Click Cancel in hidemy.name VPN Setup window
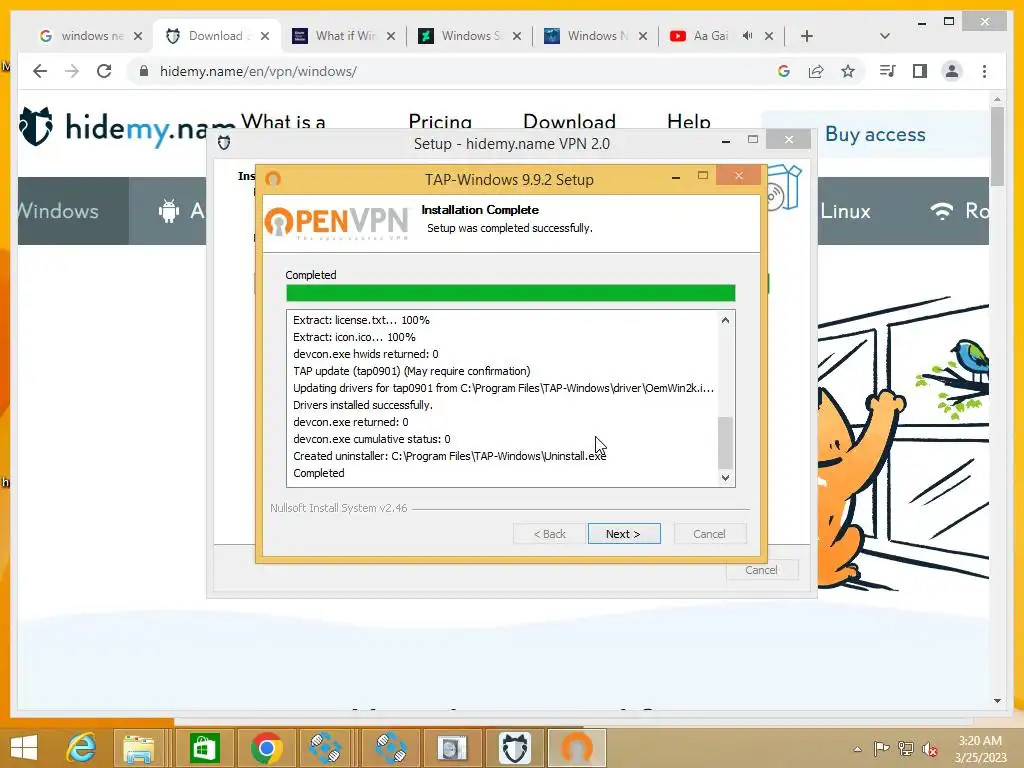 (x=761, y=569)
